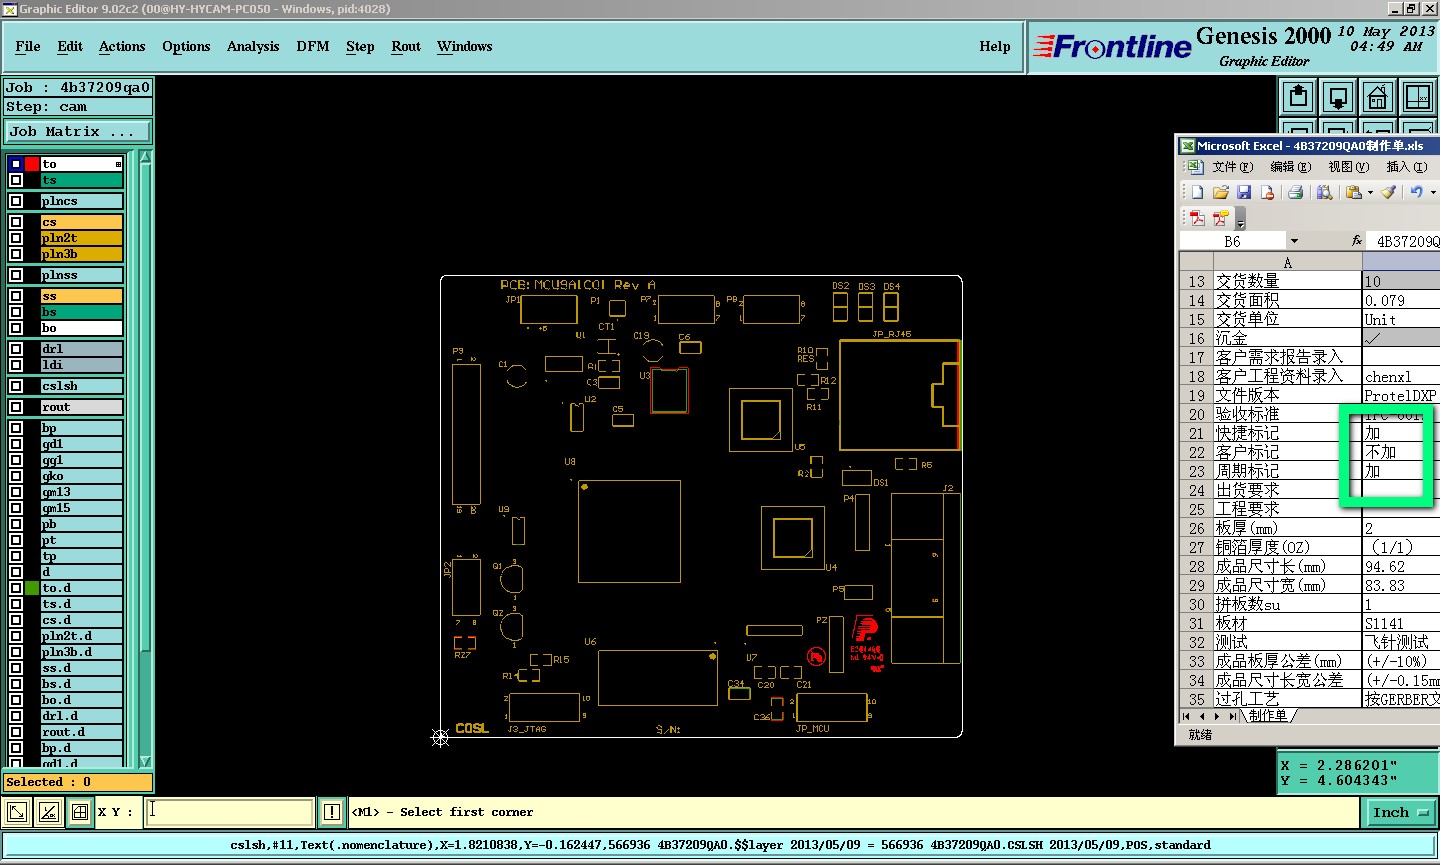Switch to the 制作单 sheet tab in Excel
The width and height of the screenshot is (1440, 865).
[x=1268, y=716]
